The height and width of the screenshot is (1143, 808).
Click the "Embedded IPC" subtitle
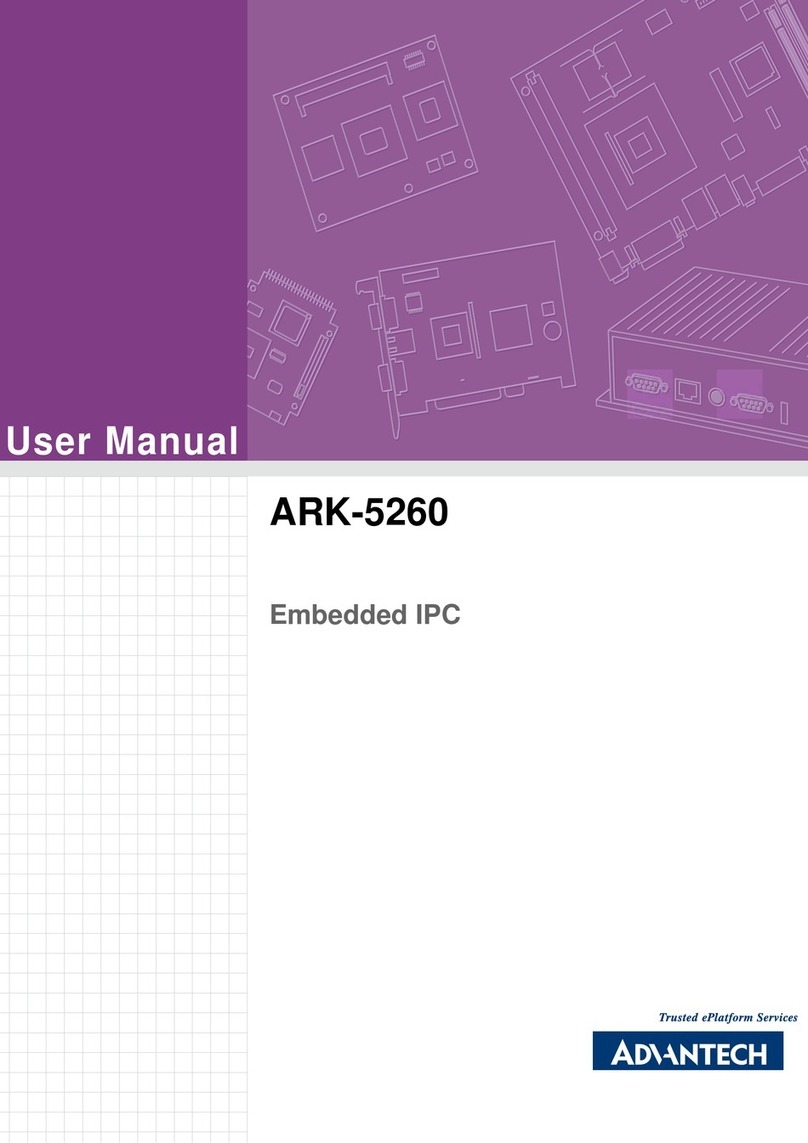click(365, 615)
